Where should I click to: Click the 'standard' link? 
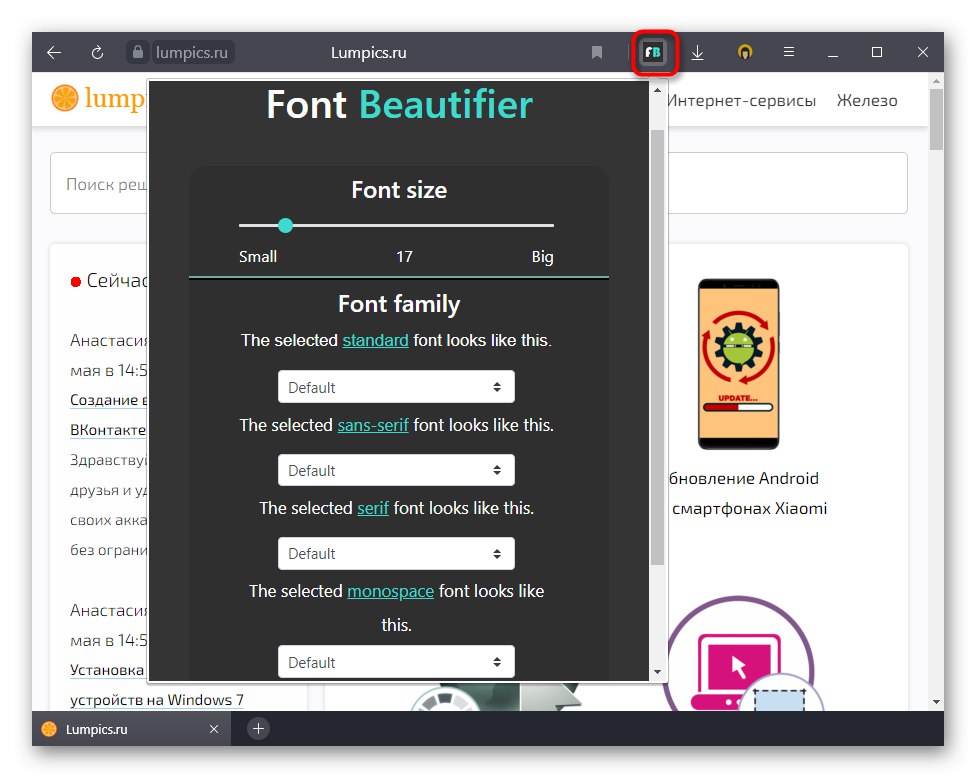[375, 340]
